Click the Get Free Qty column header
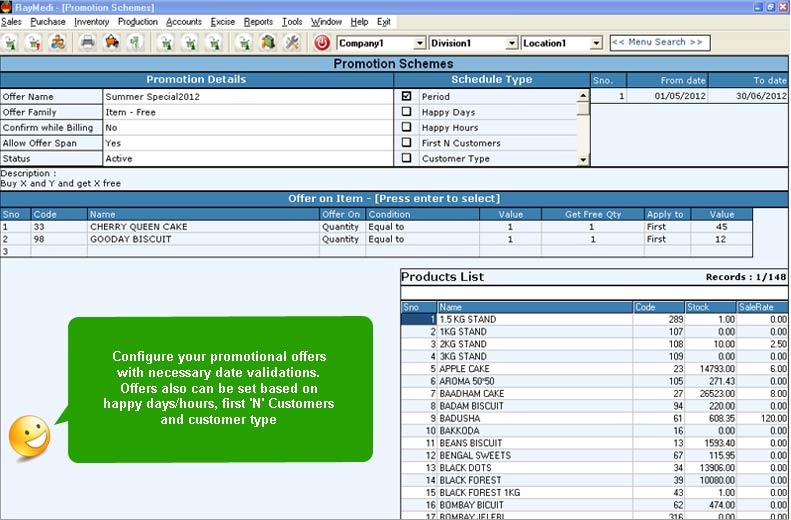Image resolution: width=791 pixels, height=520 pixels. coord(593,214)
